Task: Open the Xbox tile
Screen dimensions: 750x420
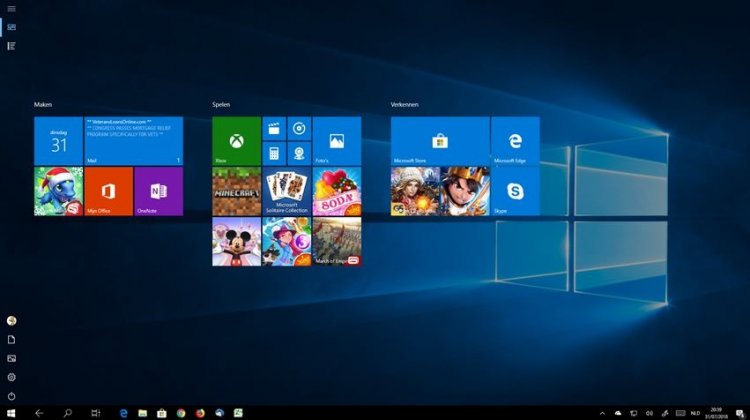Action: 236,141
